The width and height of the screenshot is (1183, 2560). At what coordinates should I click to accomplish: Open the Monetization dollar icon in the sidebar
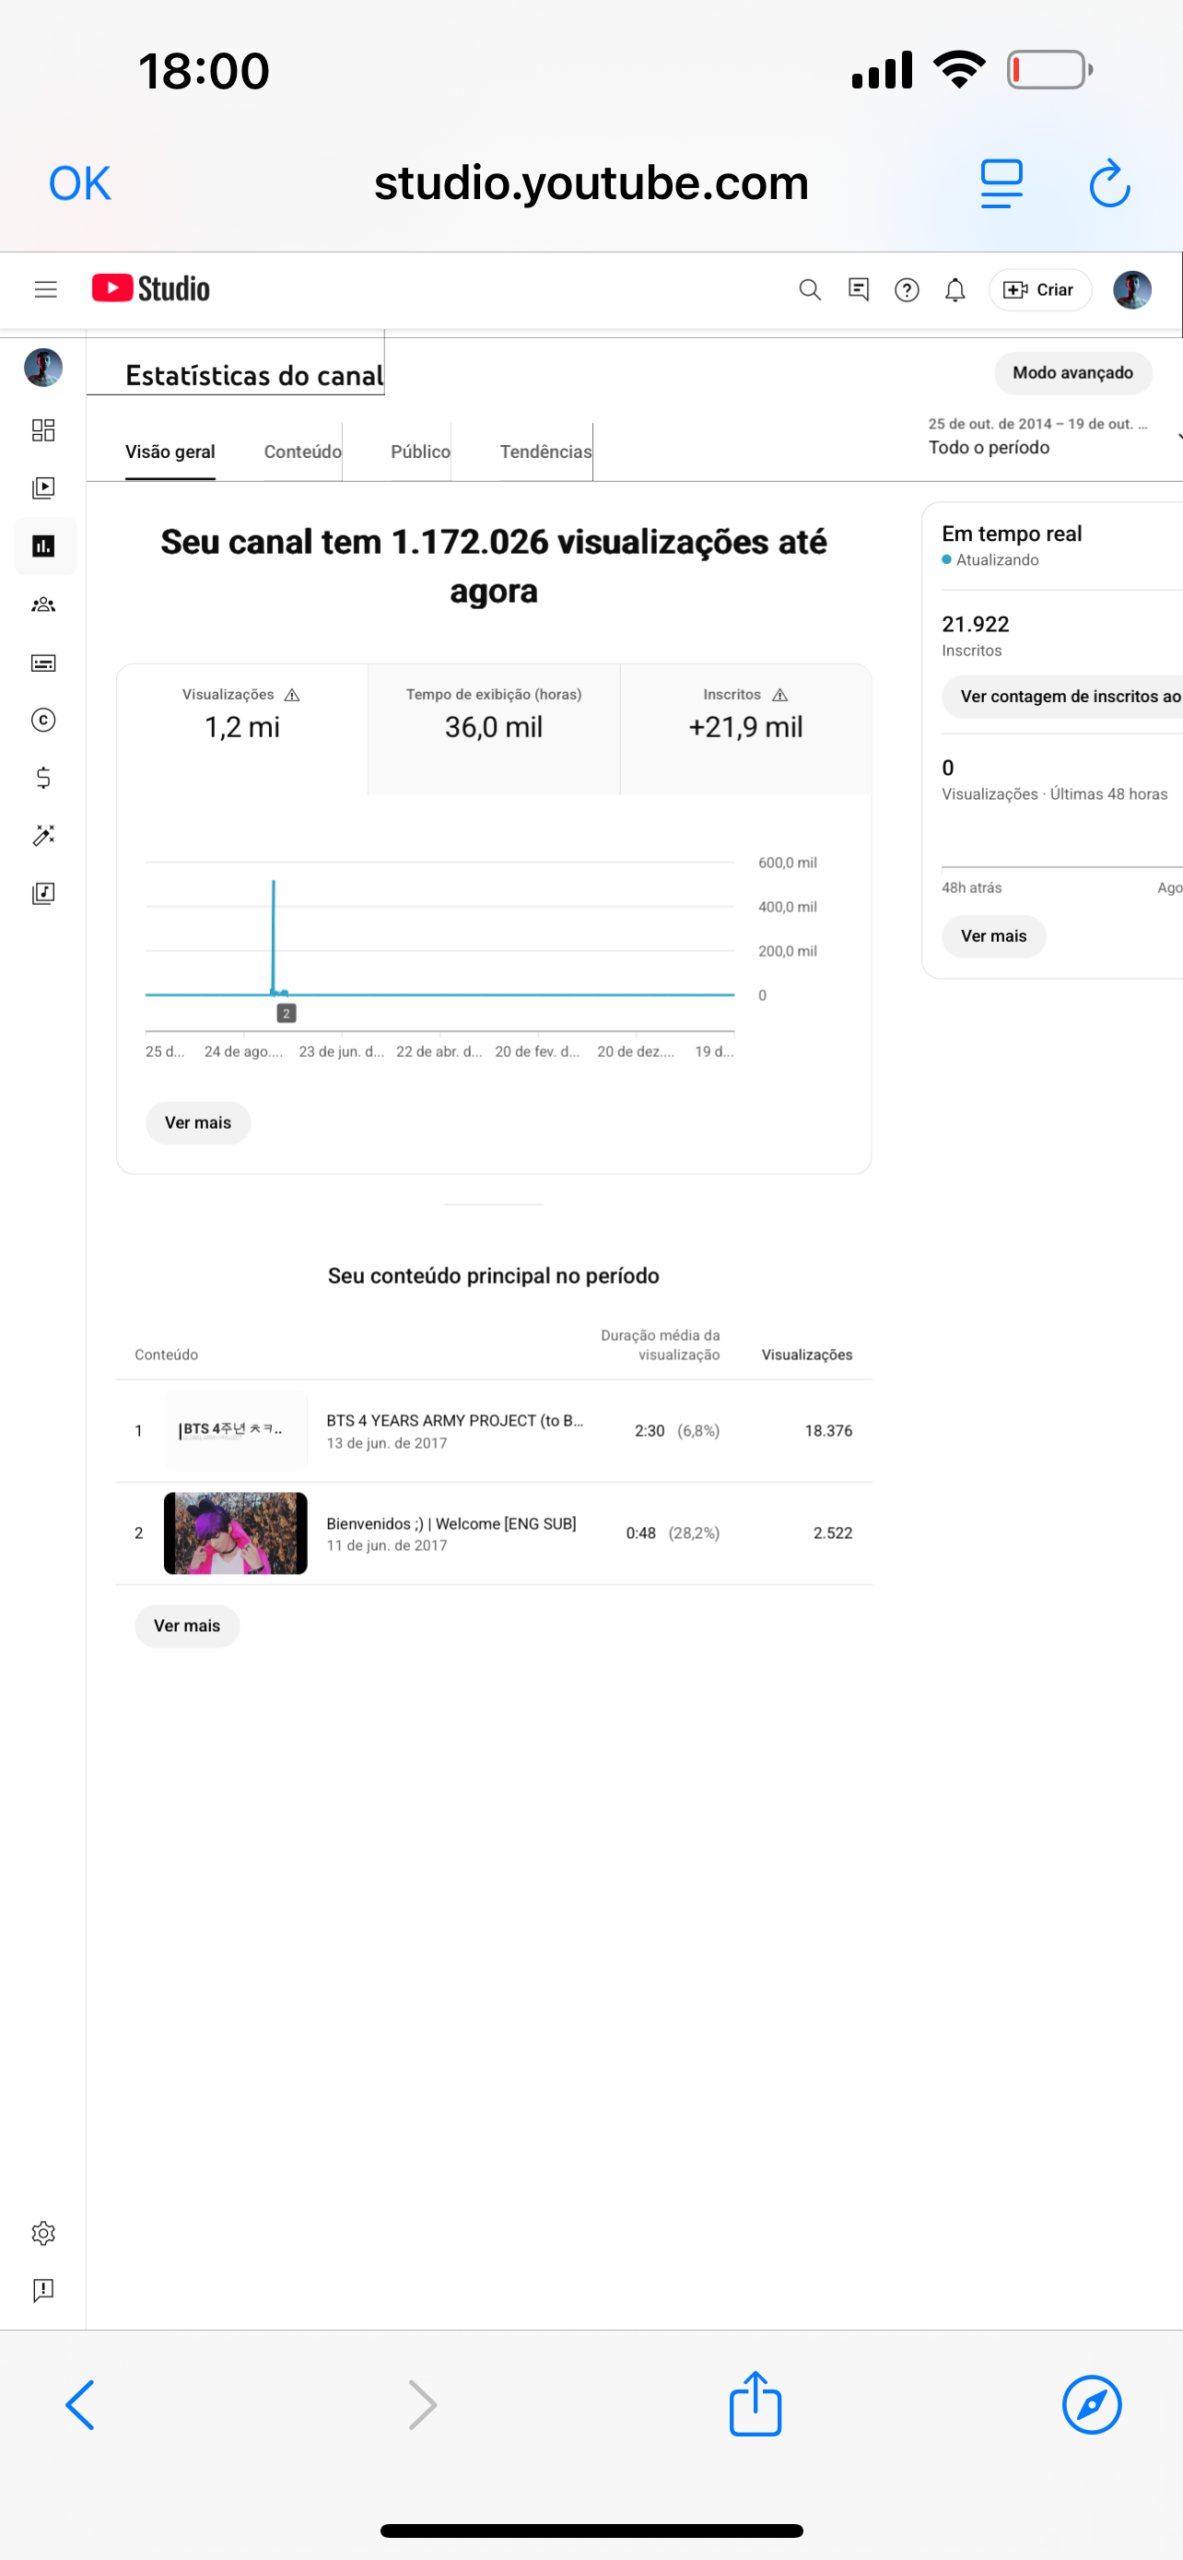click(x=44, y=777)
